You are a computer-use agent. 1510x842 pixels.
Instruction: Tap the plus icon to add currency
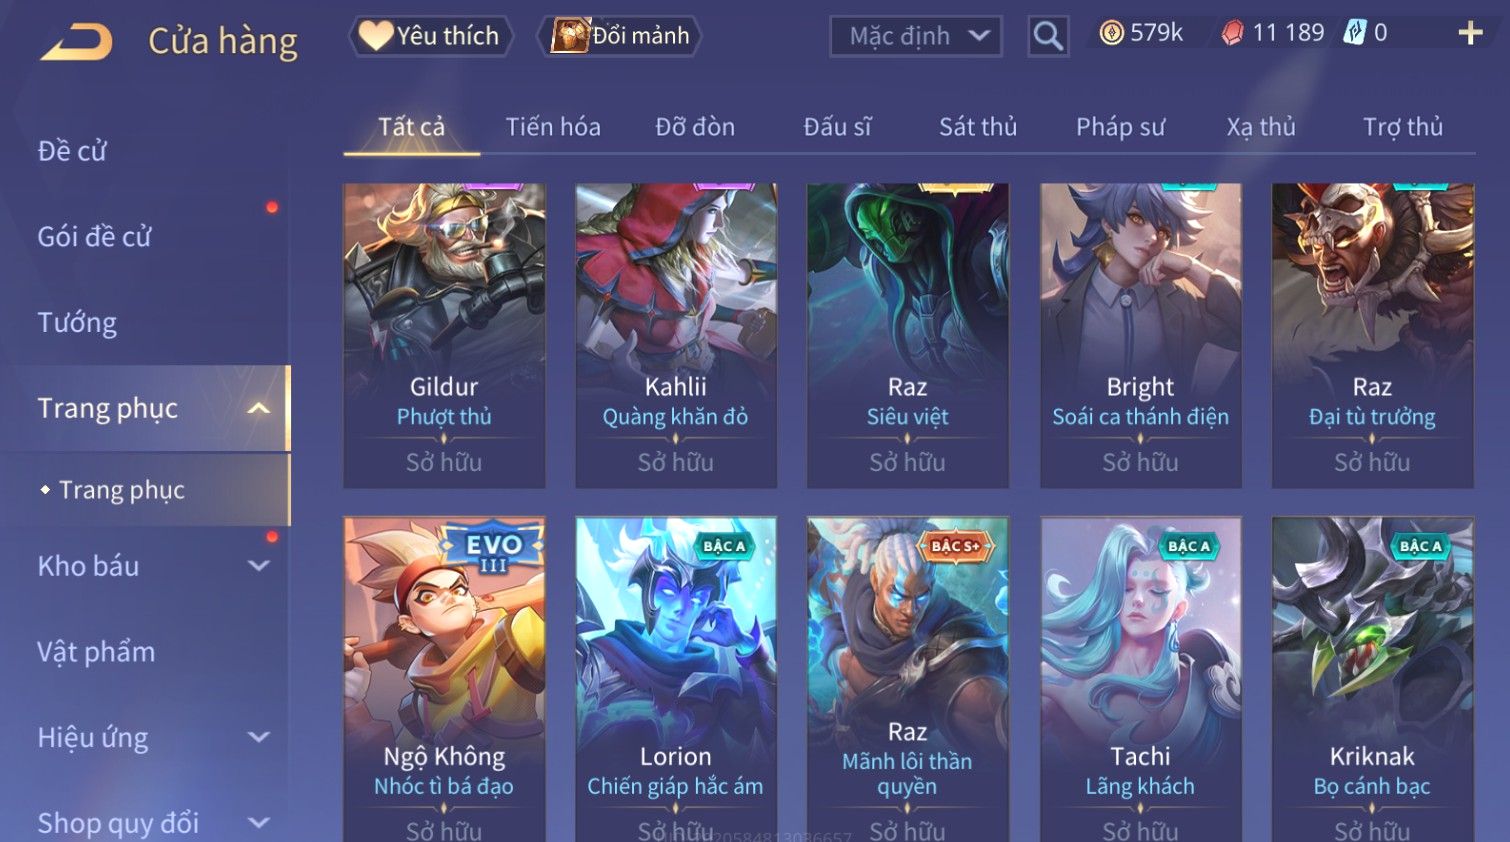coord(1470,33)
